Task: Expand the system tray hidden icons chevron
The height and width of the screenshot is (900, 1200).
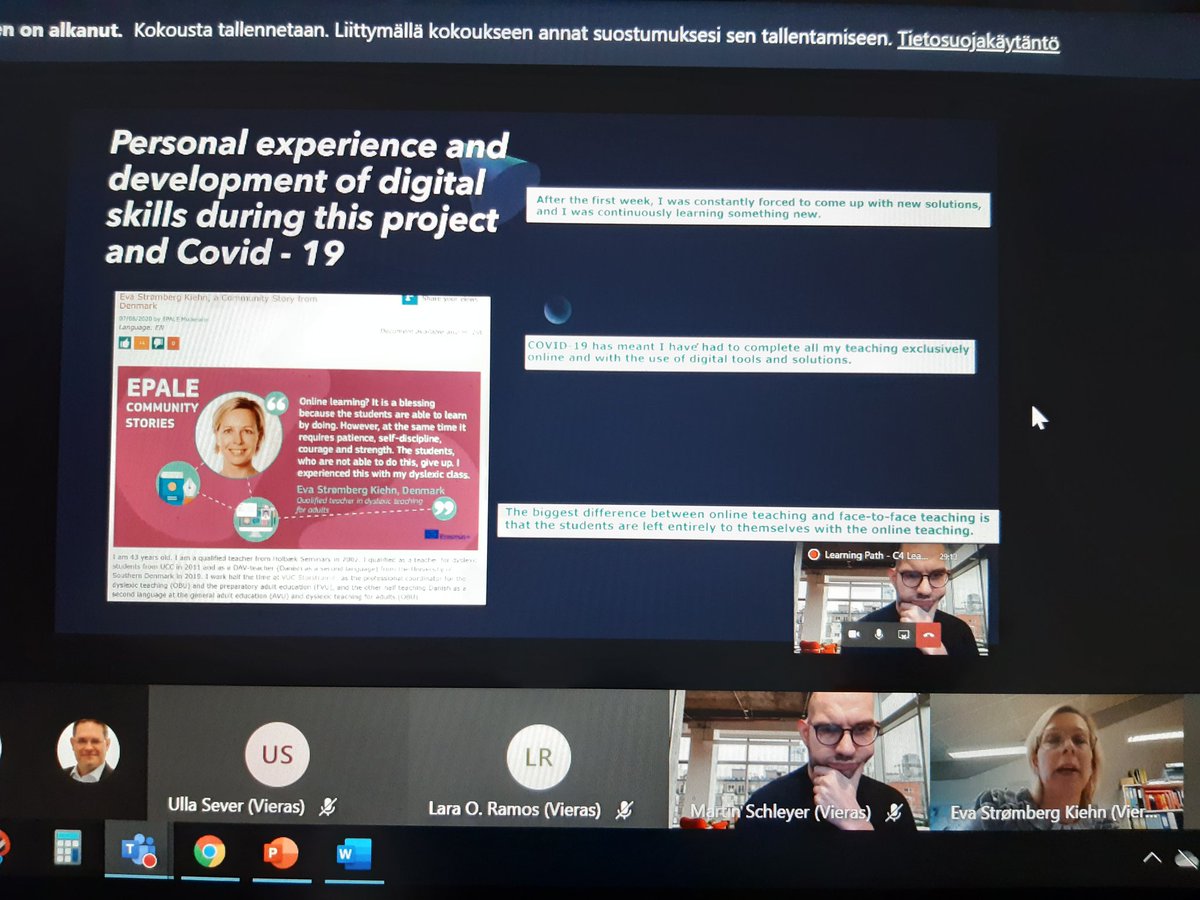Action: [x=1152, y=858]
